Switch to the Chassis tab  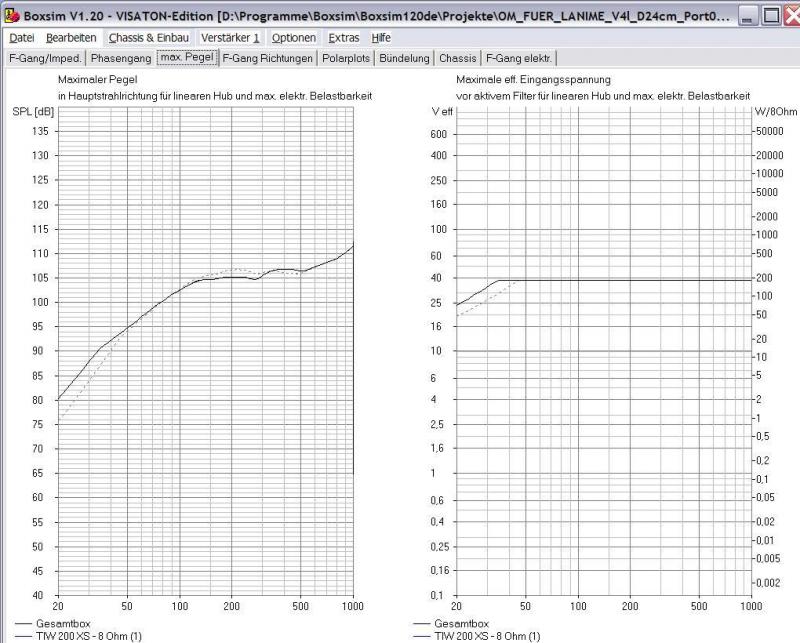(x=458, y=58)
